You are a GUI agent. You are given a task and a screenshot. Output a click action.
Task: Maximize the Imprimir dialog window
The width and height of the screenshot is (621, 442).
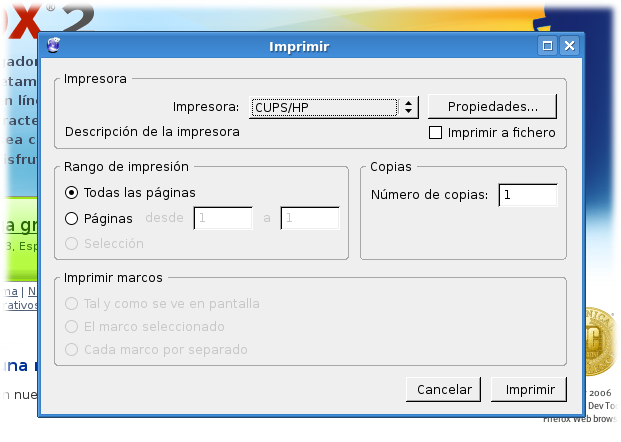[x=547, y=46]
